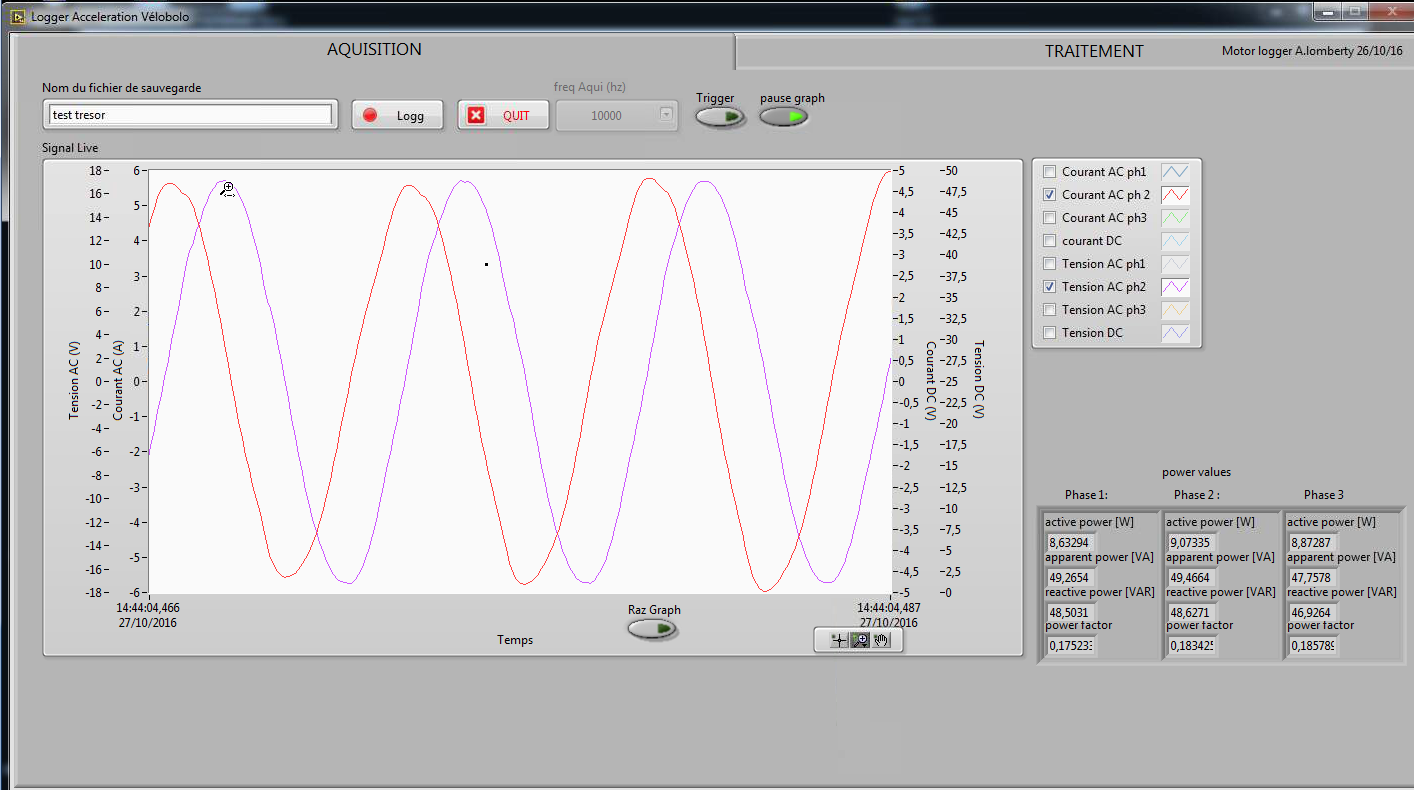Click Phase 3 reactive power value 46,9264
1414x790 pixels.
coord(1313,612)
